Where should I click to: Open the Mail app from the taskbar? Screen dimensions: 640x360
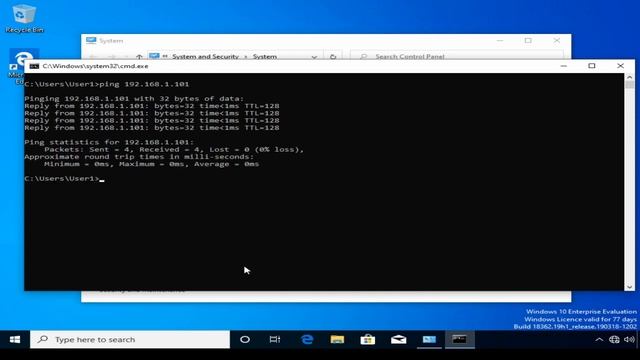click(x=398, y=340)
